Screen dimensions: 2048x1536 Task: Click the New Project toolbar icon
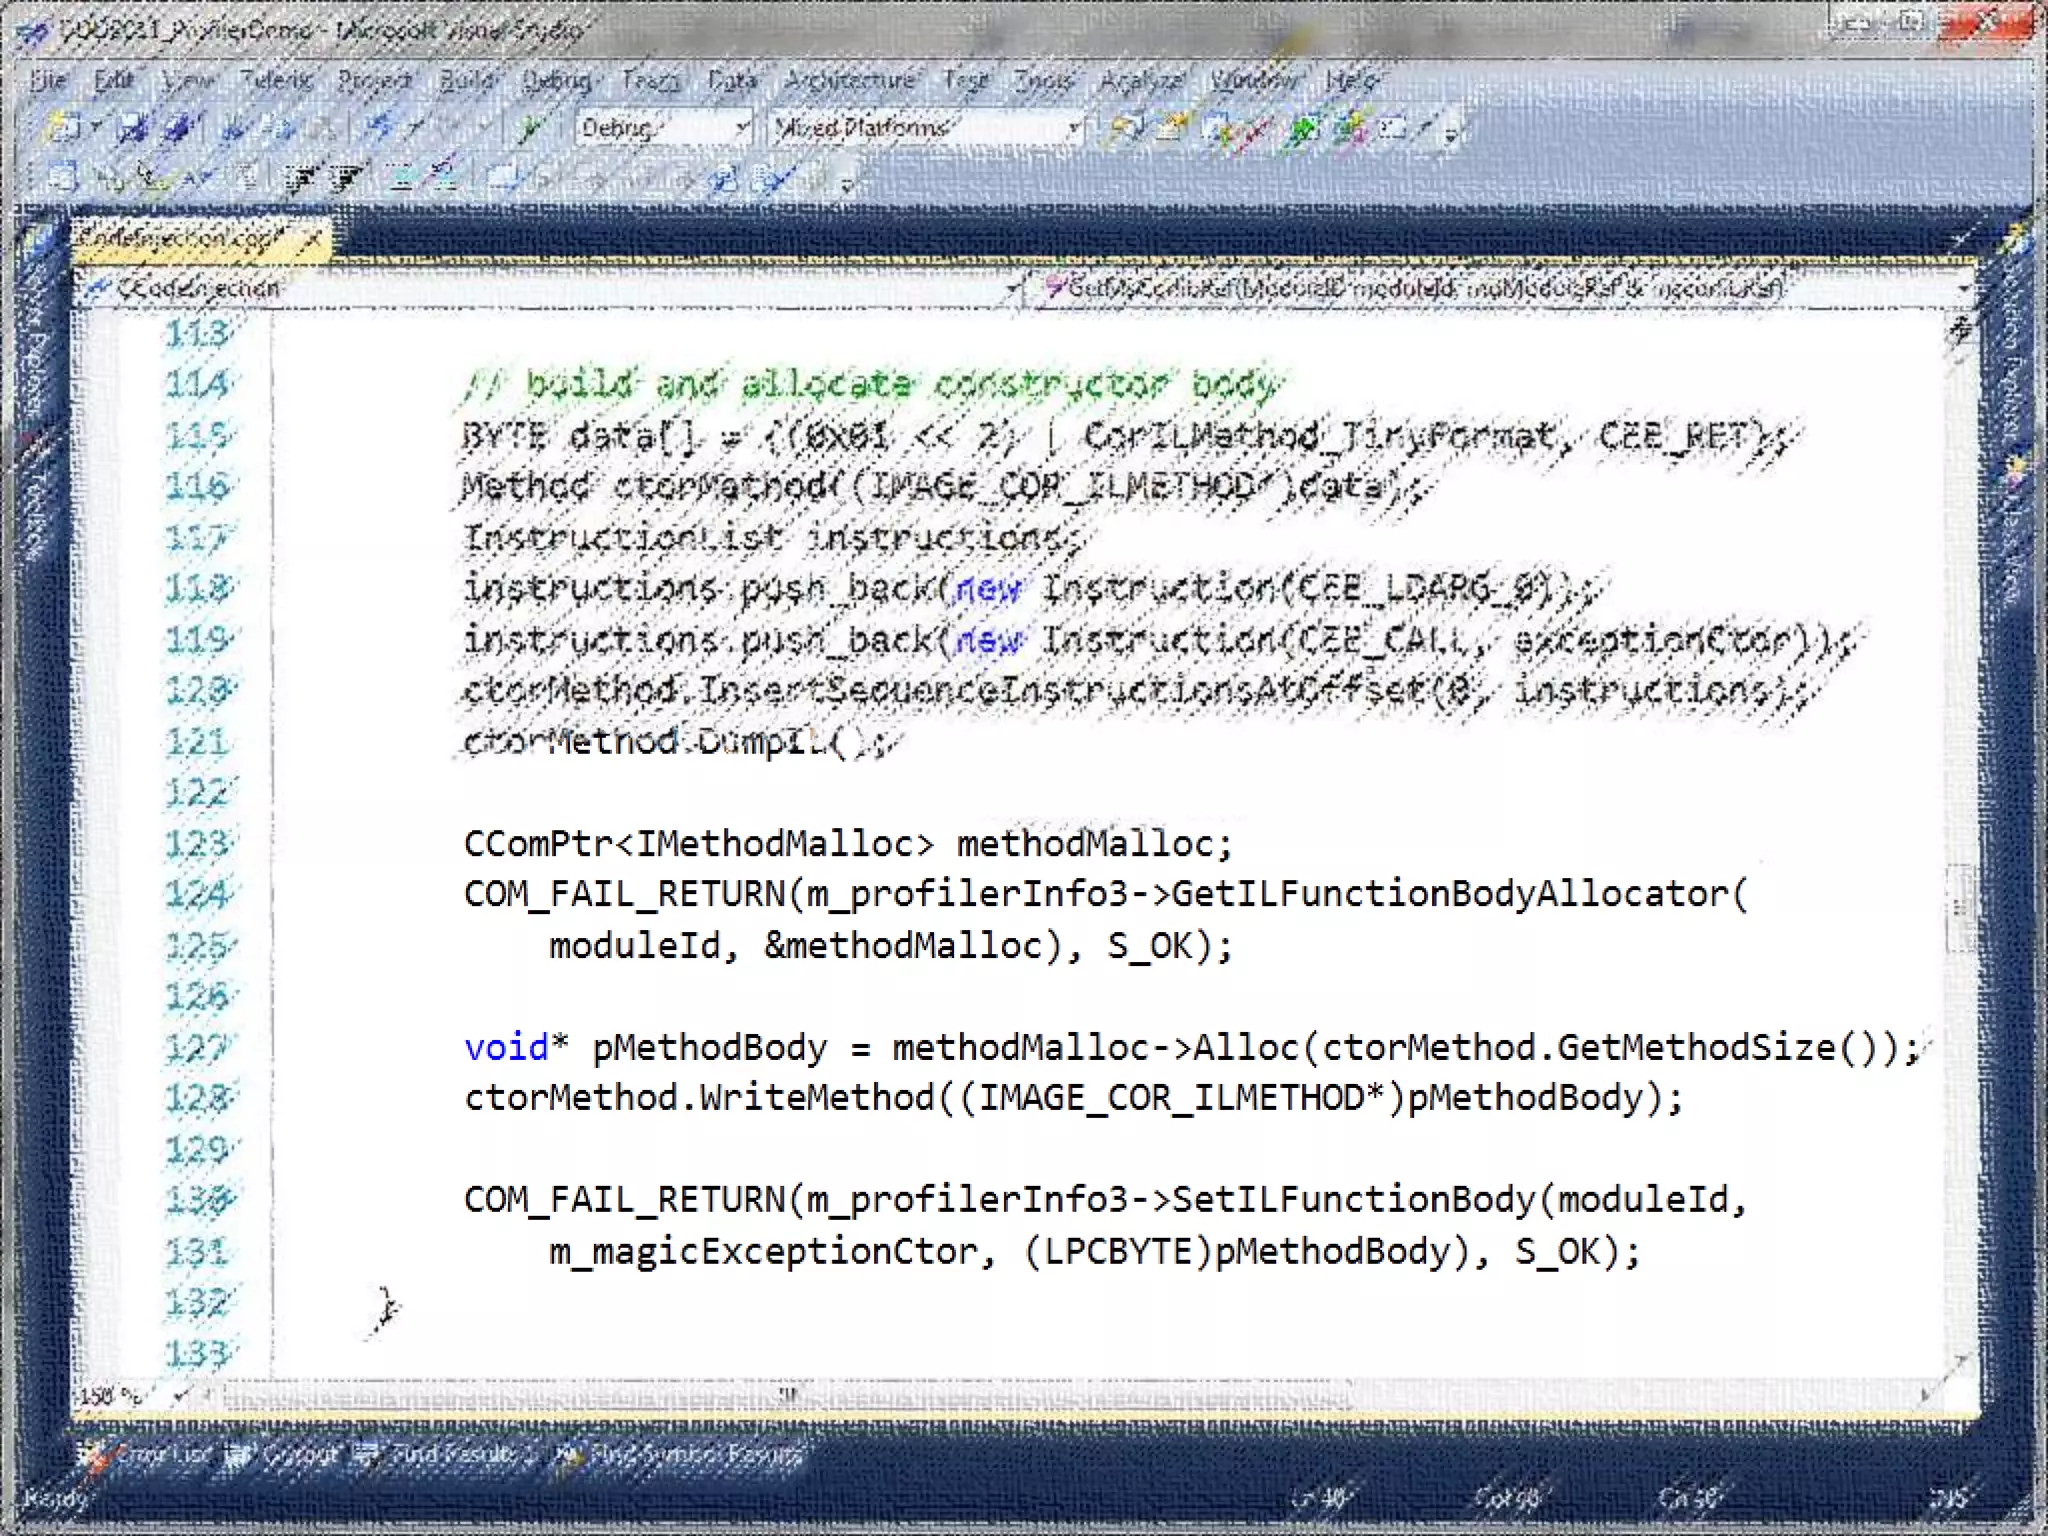pos(64,128)
